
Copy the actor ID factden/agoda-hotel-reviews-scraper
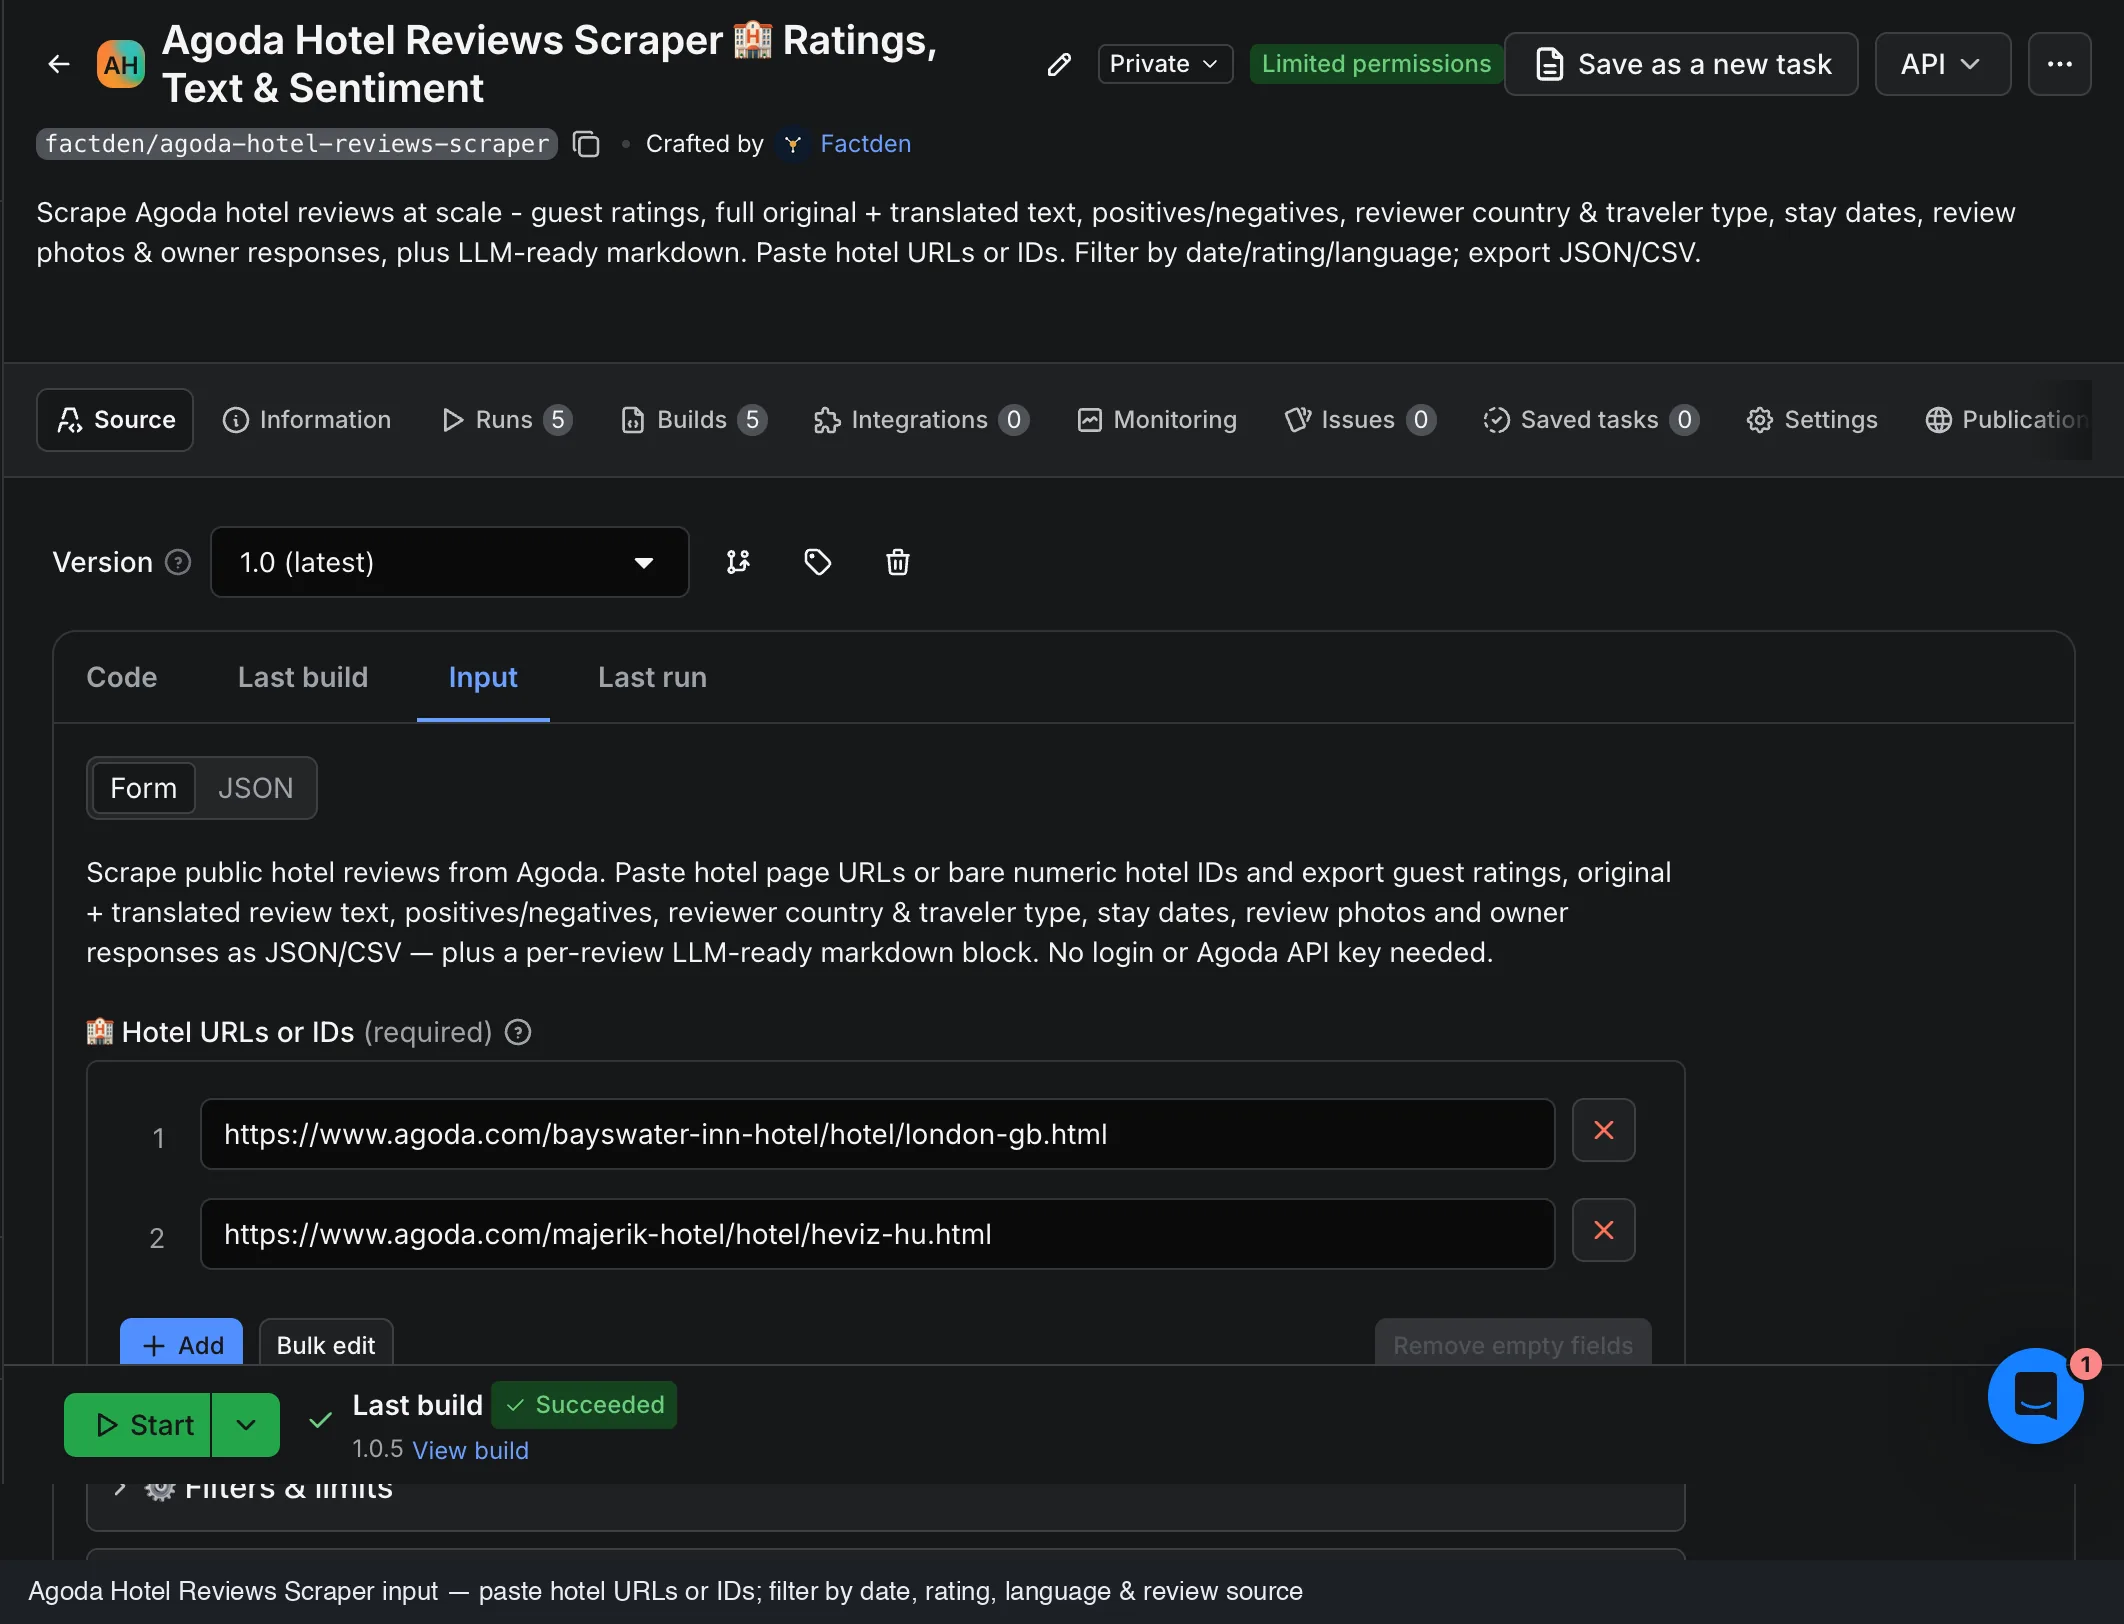586,144
